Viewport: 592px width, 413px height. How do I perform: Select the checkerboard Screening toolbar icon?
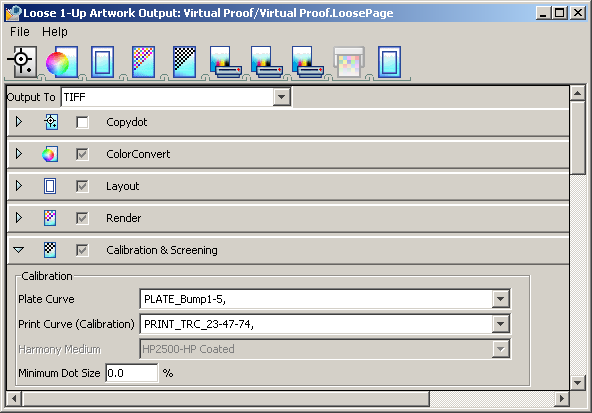(x=184, y=62)
